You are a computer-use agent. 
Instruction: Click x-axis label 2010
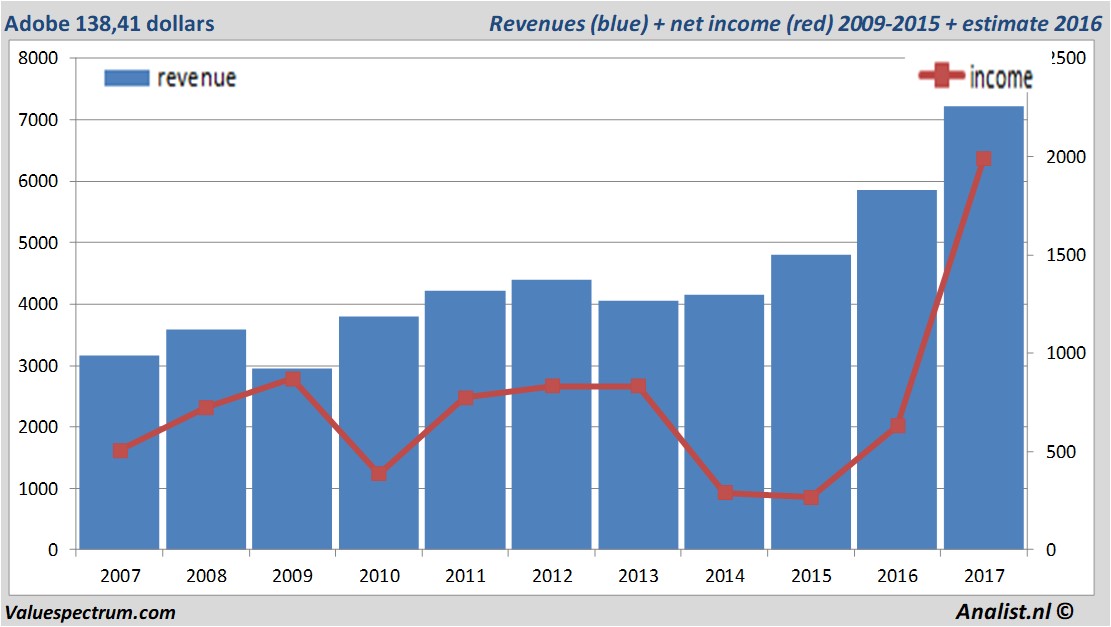coord(379,575)
